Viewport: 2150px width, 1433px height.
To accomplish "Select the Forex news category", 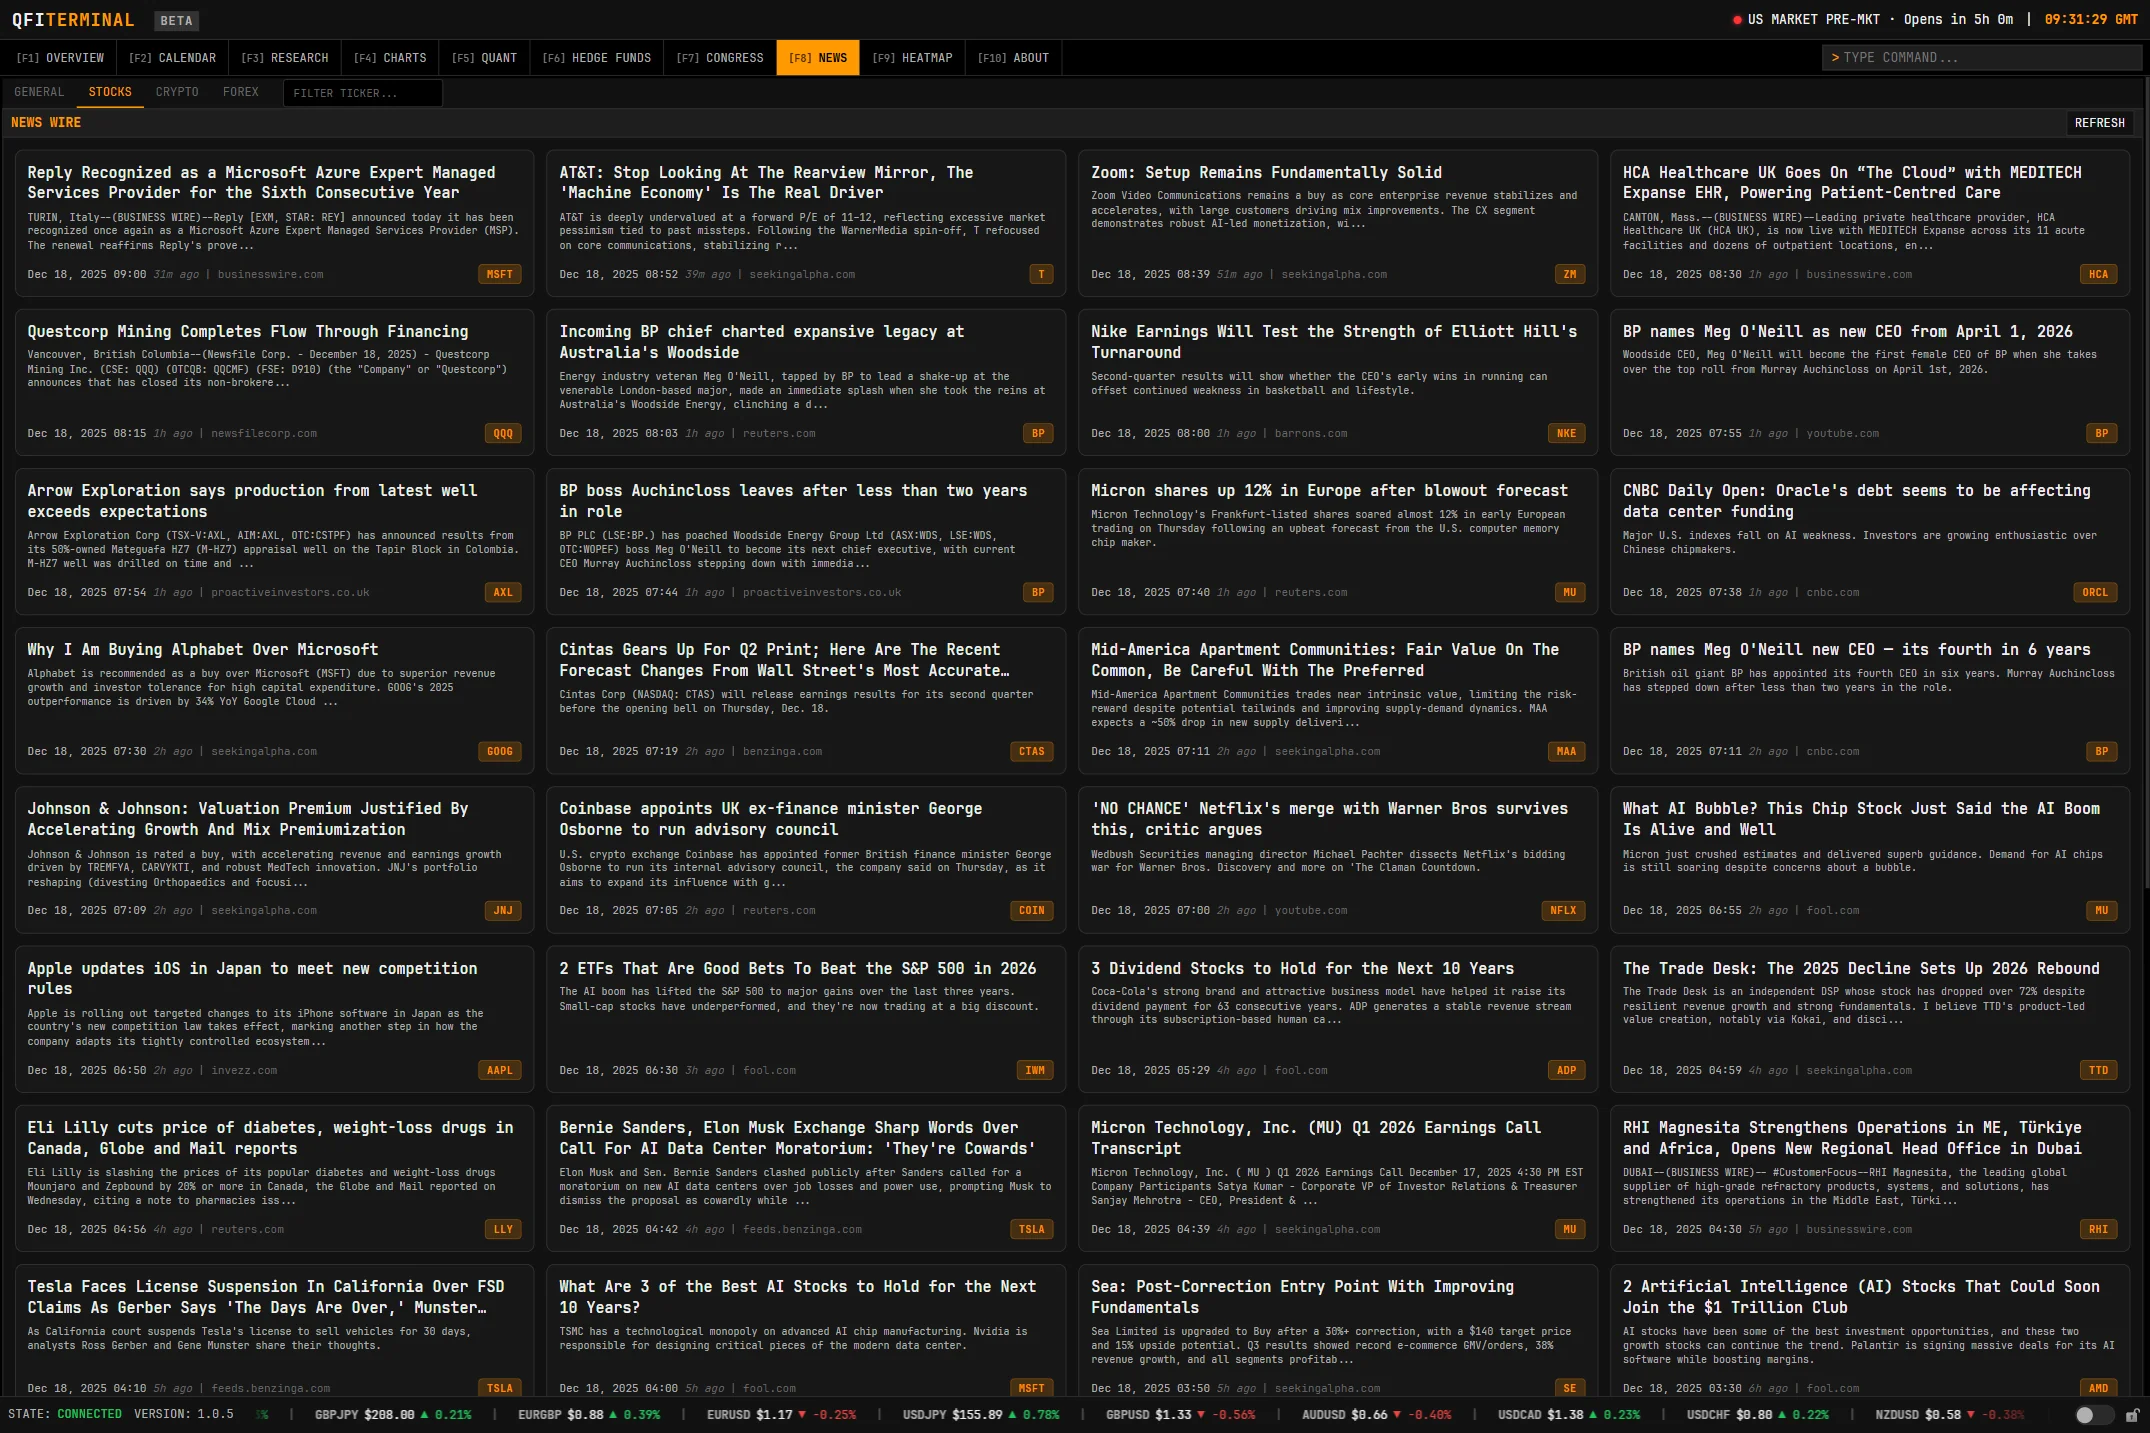I will pyautogui.click(x=240, y=92).
